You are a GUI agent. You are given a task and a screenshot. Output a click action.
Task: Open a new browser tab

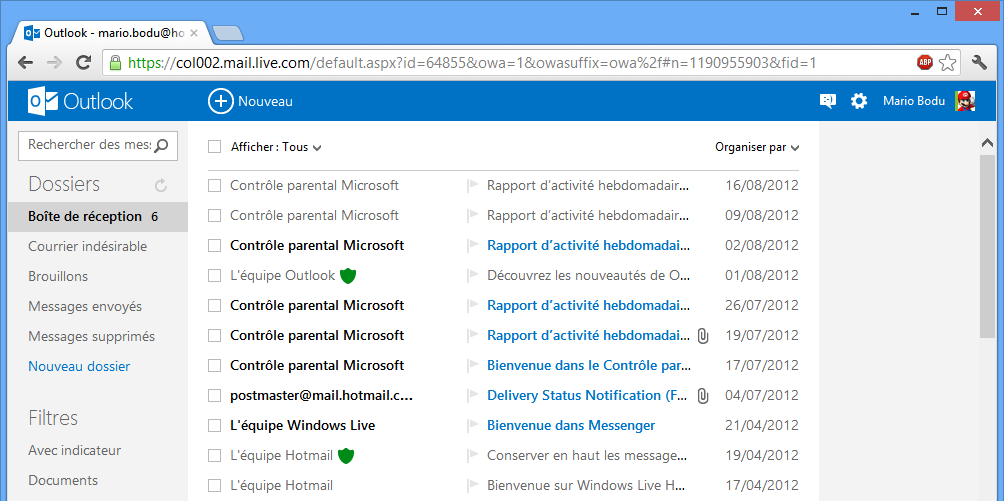(x=227, y=33)
